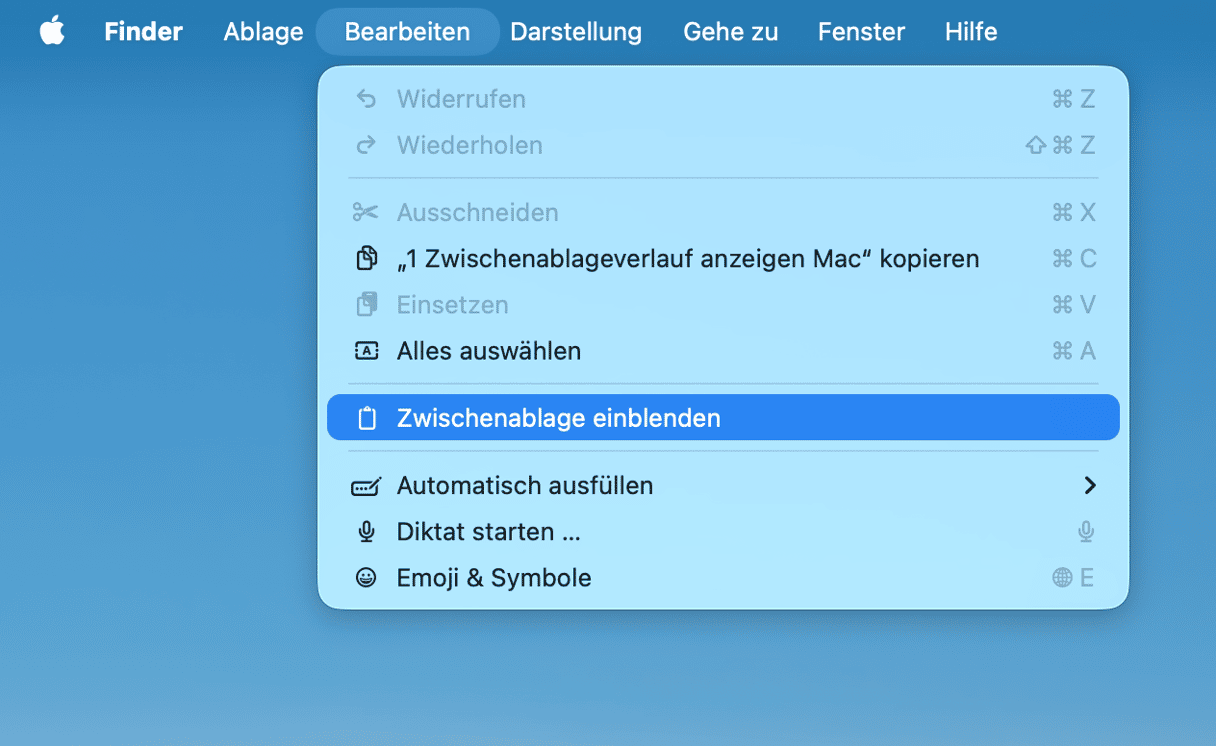Screen dimensions: 1216x746
Task: Open the Gehe zu menu
Action: coord(730,32)
